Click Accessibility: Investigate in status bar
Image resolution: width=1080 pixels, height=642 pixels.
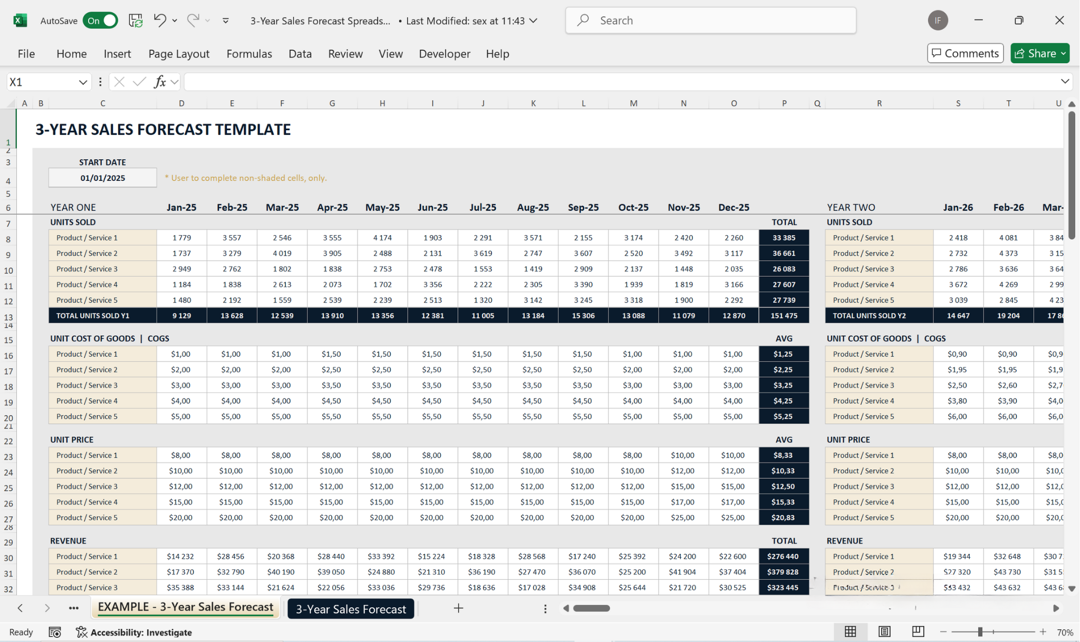tap(134, 632)
